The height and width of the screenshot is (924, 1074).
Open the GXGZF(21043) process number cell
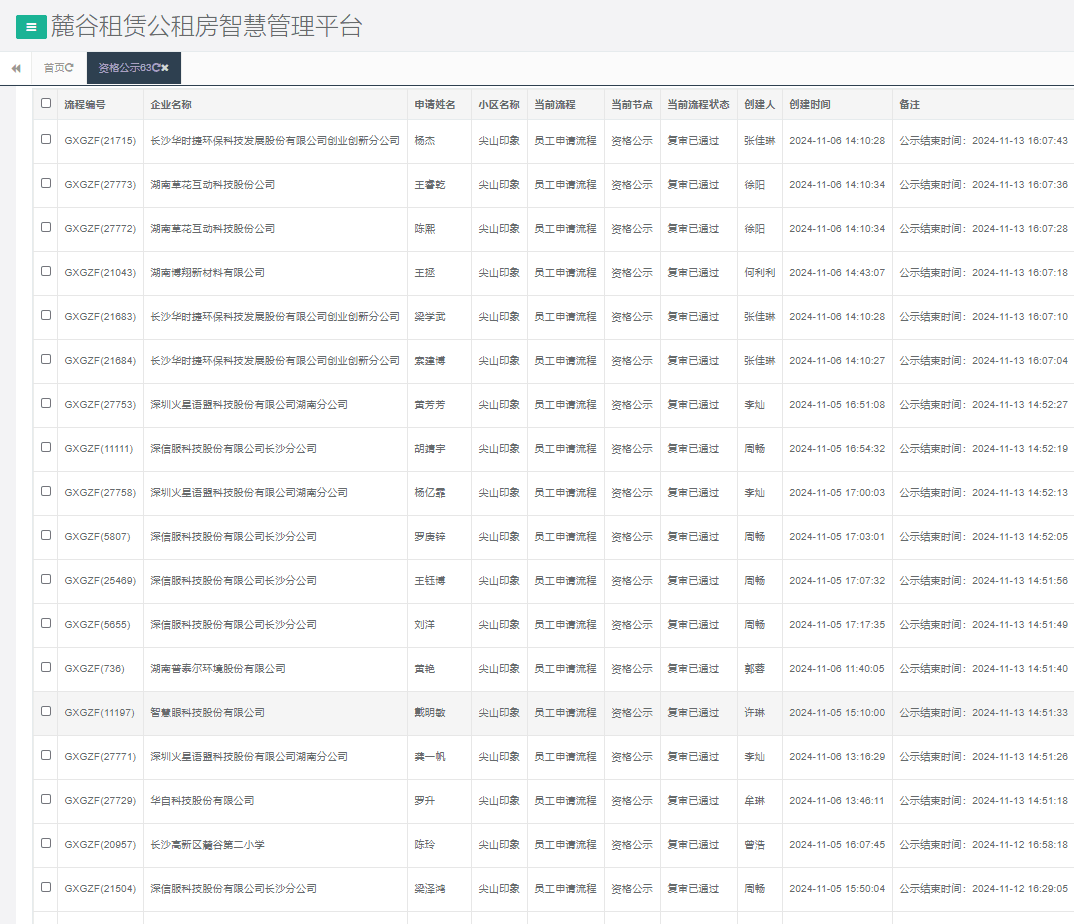pyautogui.click(x=100, y=273)
